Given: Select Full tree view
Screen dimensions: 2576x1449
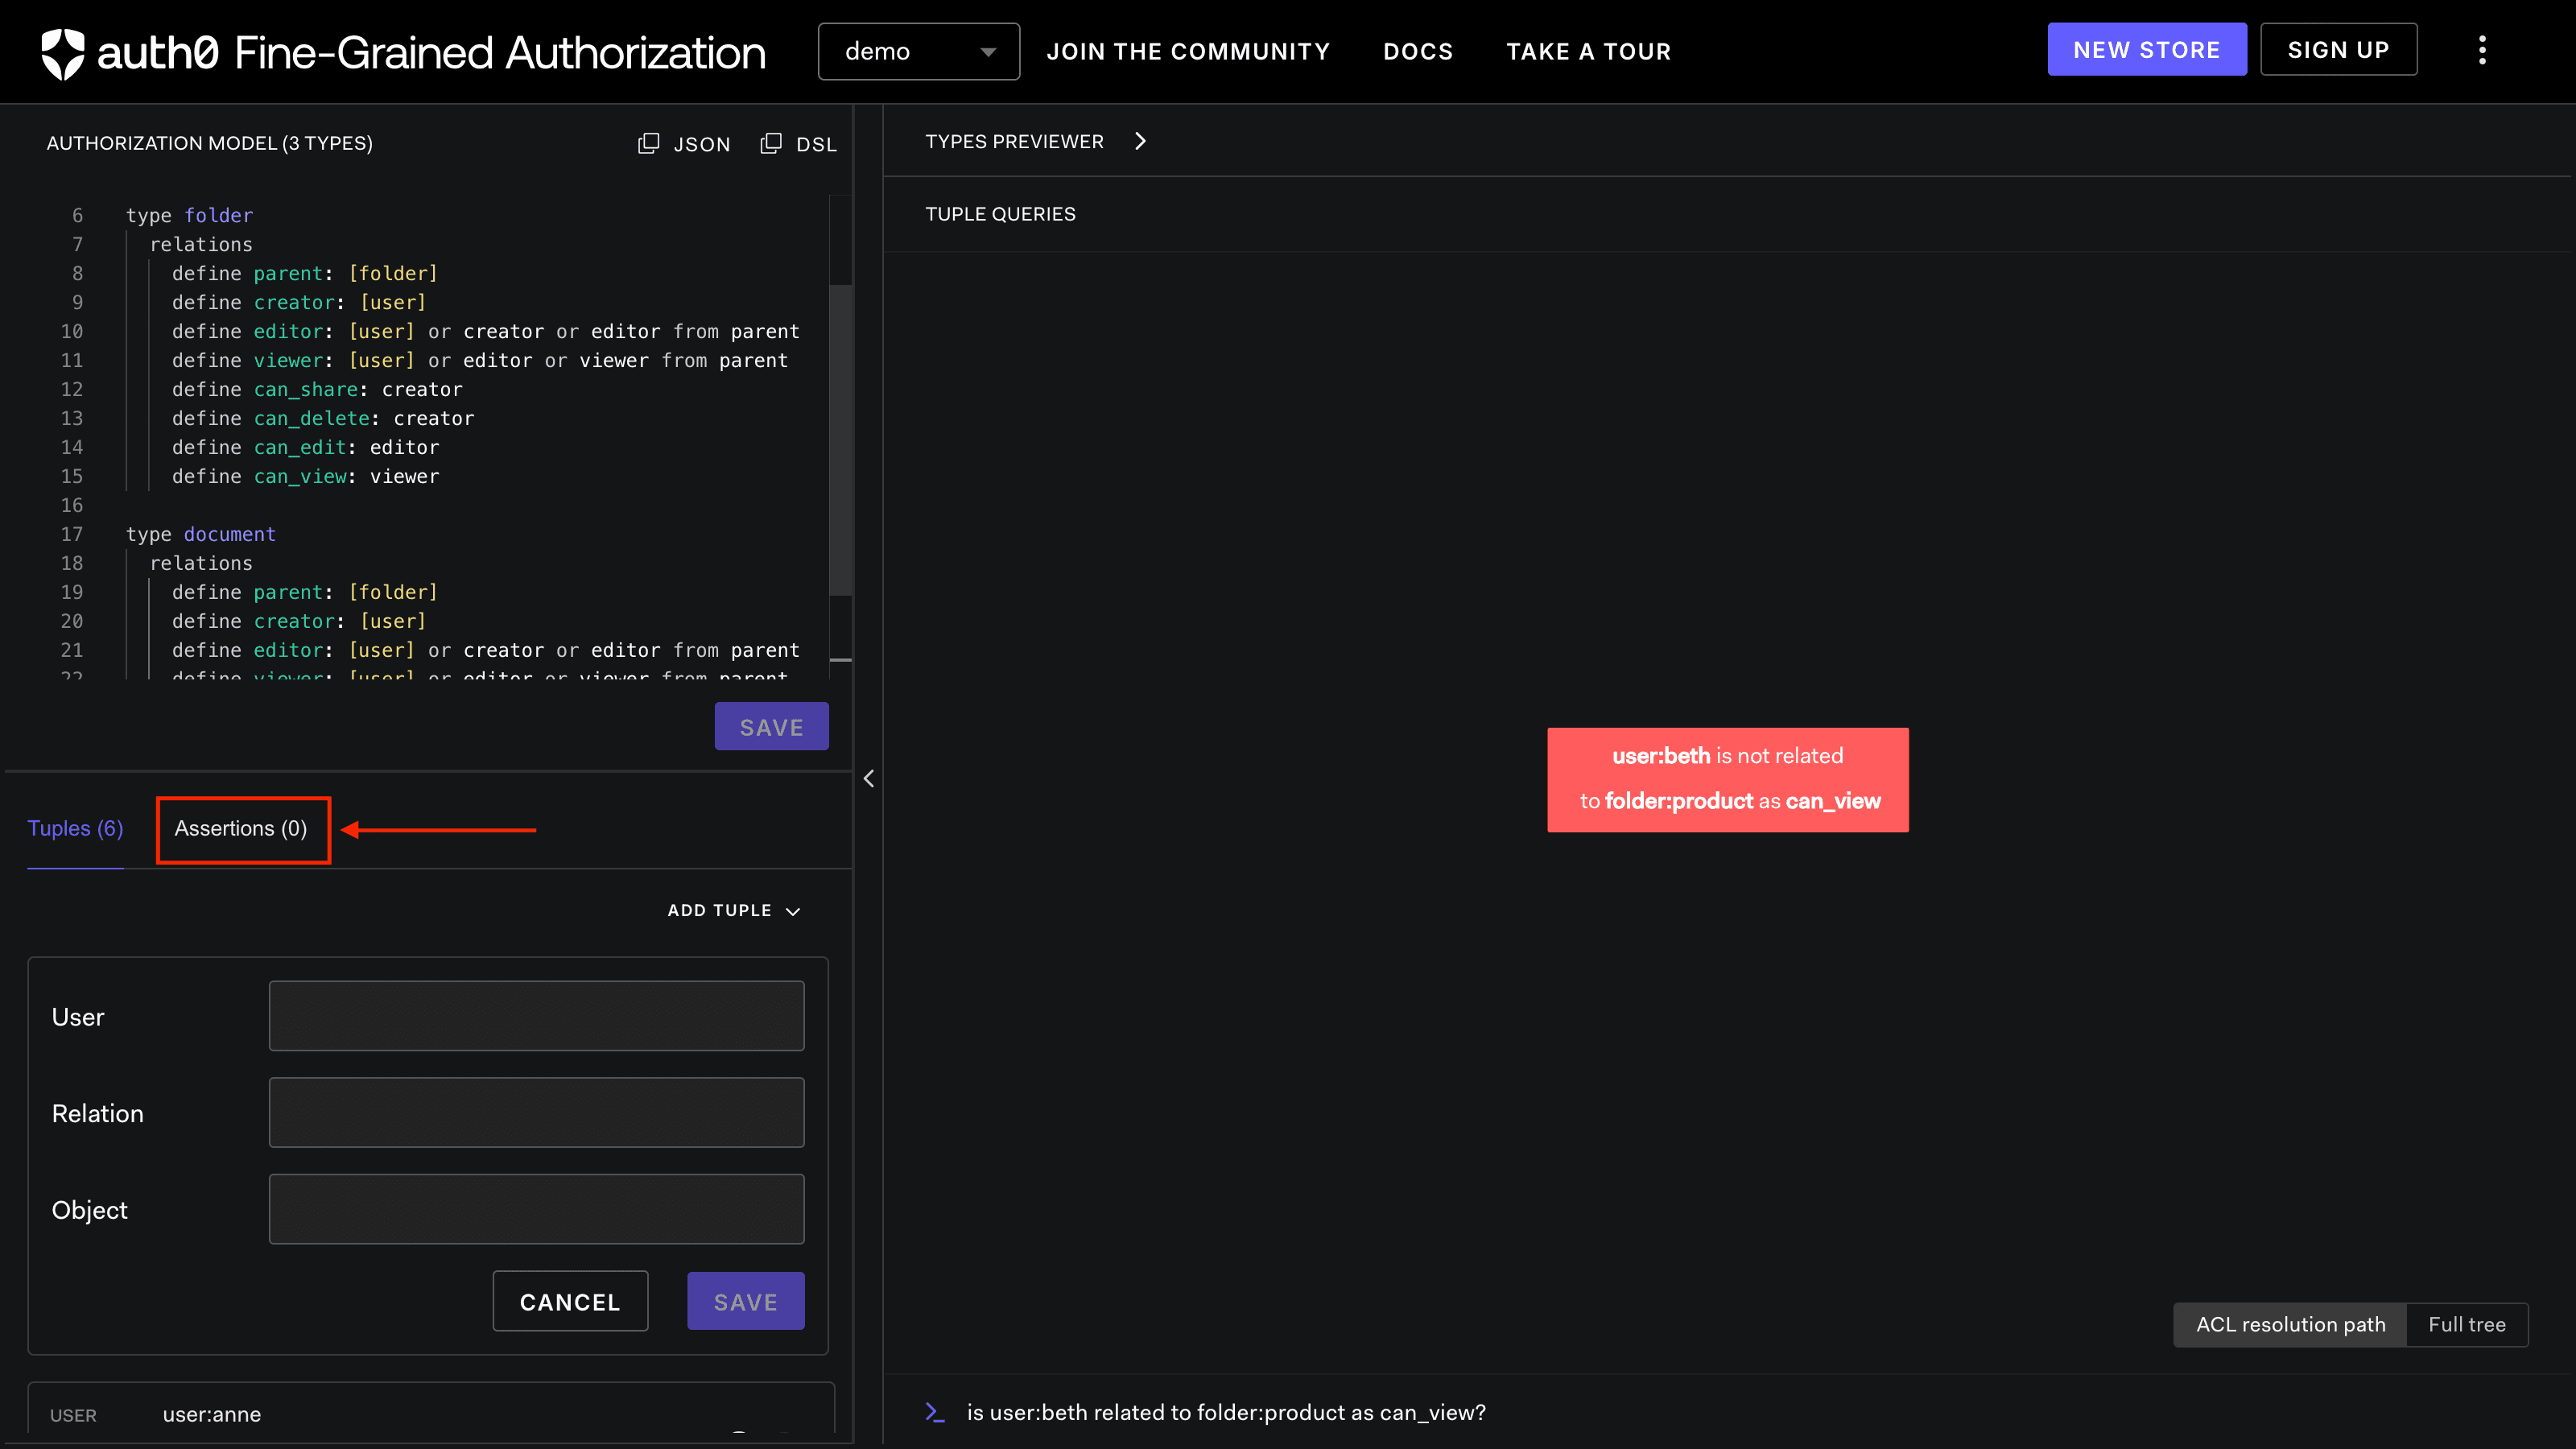Looking at the screenshot, I should 2467,1324.
